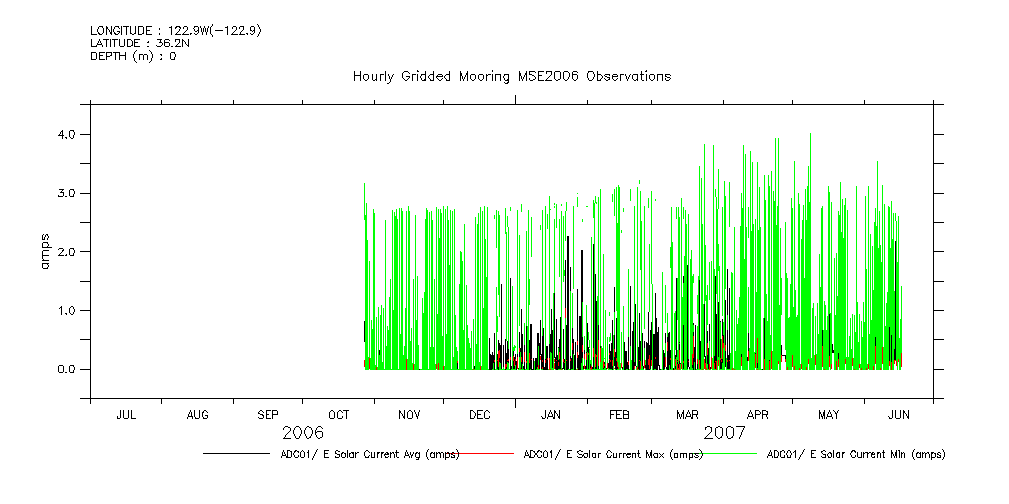This screenshot has width=1009, height=504.
Task: Select the JAN month label on time axis
Action: (x=550, y=414)
